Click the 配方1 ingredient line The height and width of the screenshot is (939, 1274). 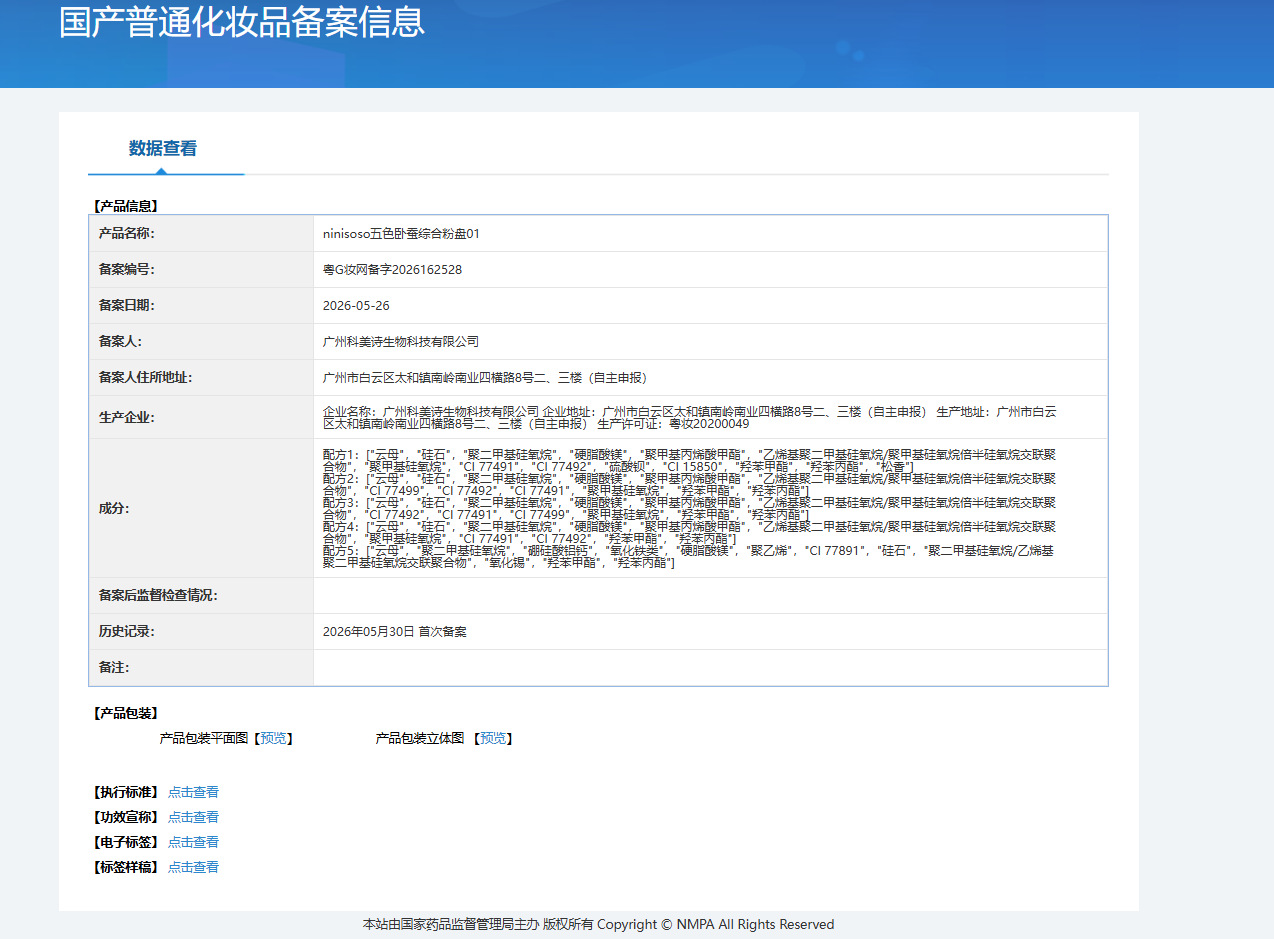689,460
